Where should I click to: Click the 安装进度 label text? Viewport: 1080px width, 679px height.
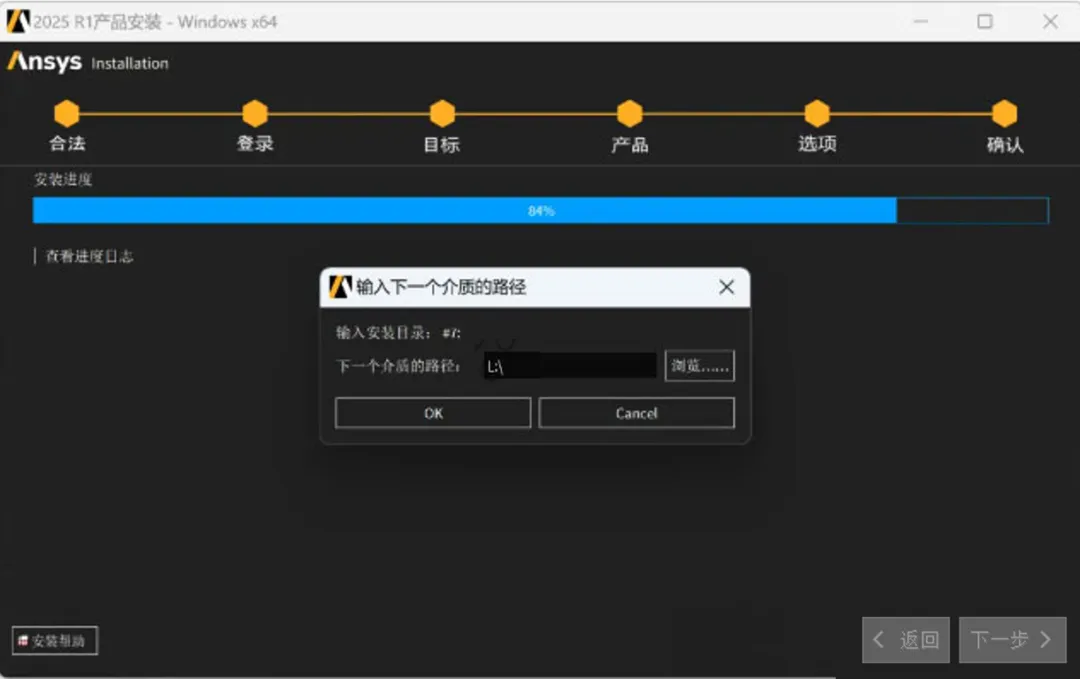click(x=63, y=180)
